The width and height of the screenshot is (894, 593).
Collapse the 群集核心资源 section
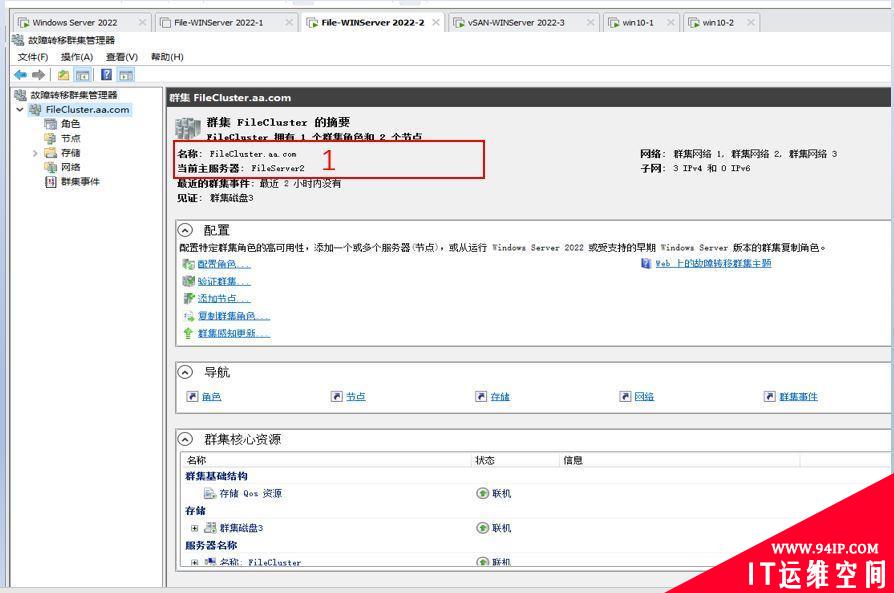[185, 439]
